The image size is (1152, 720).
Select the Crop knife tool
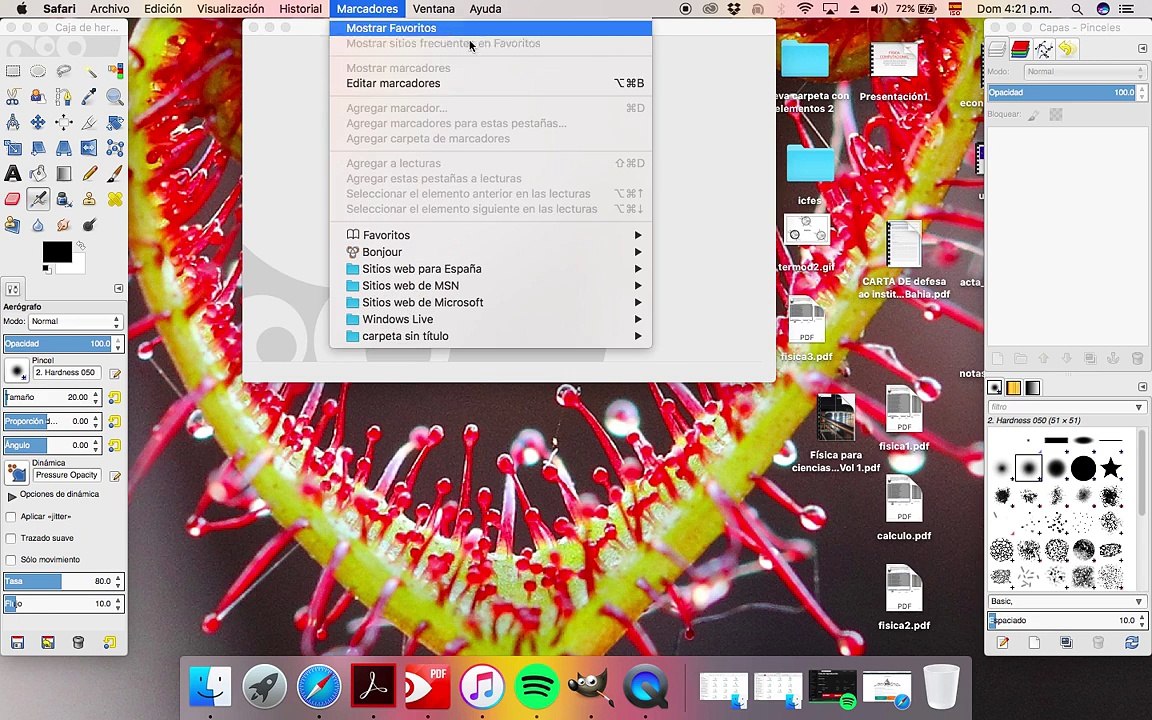click(90, 123)
